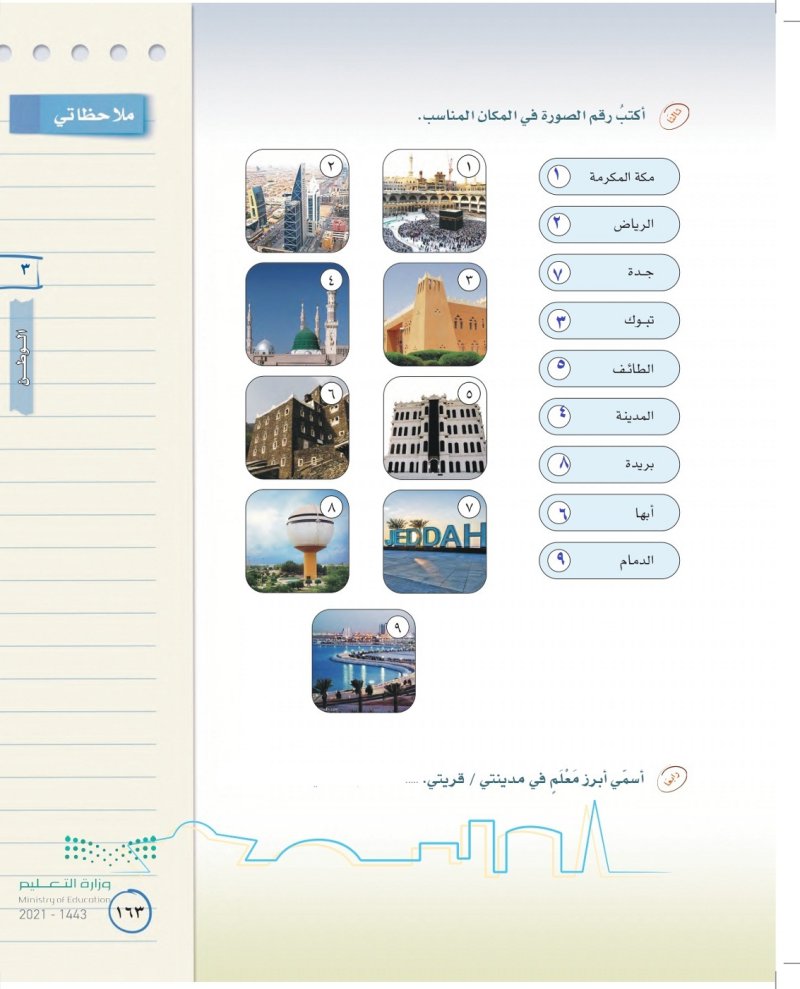Select the orange fort photo numbered 3
Image resolution: width=800 pixels, height=989 pixels.
point(435,315)
